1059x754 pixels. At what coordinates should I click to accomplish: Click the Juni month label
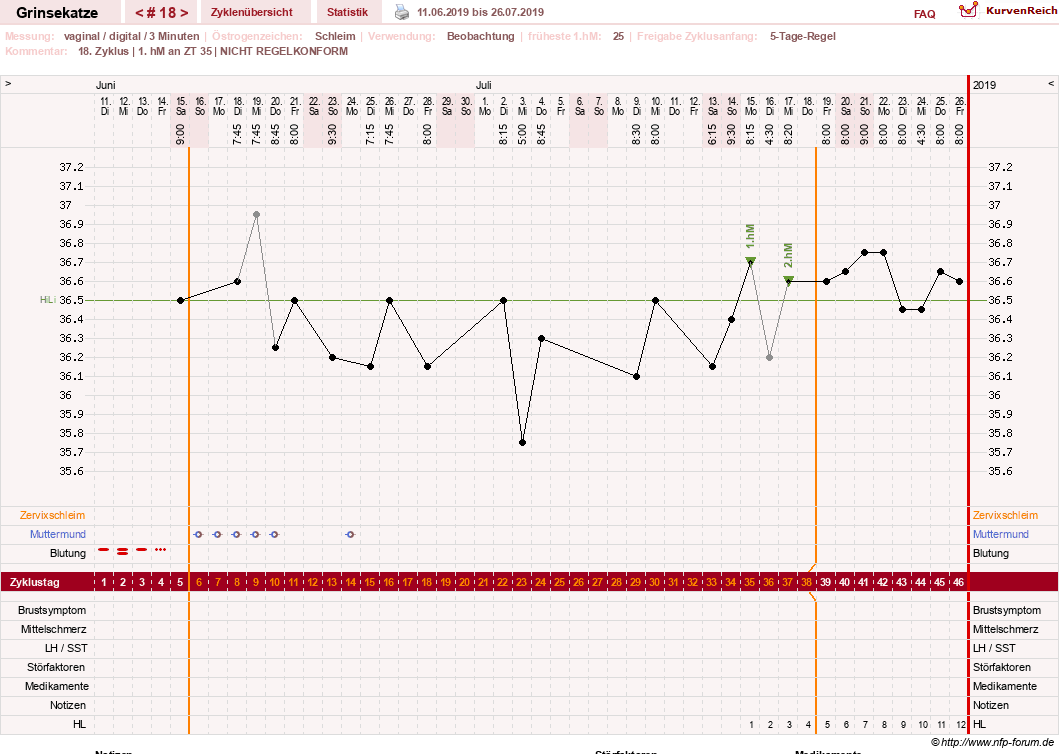coord(105,85)
